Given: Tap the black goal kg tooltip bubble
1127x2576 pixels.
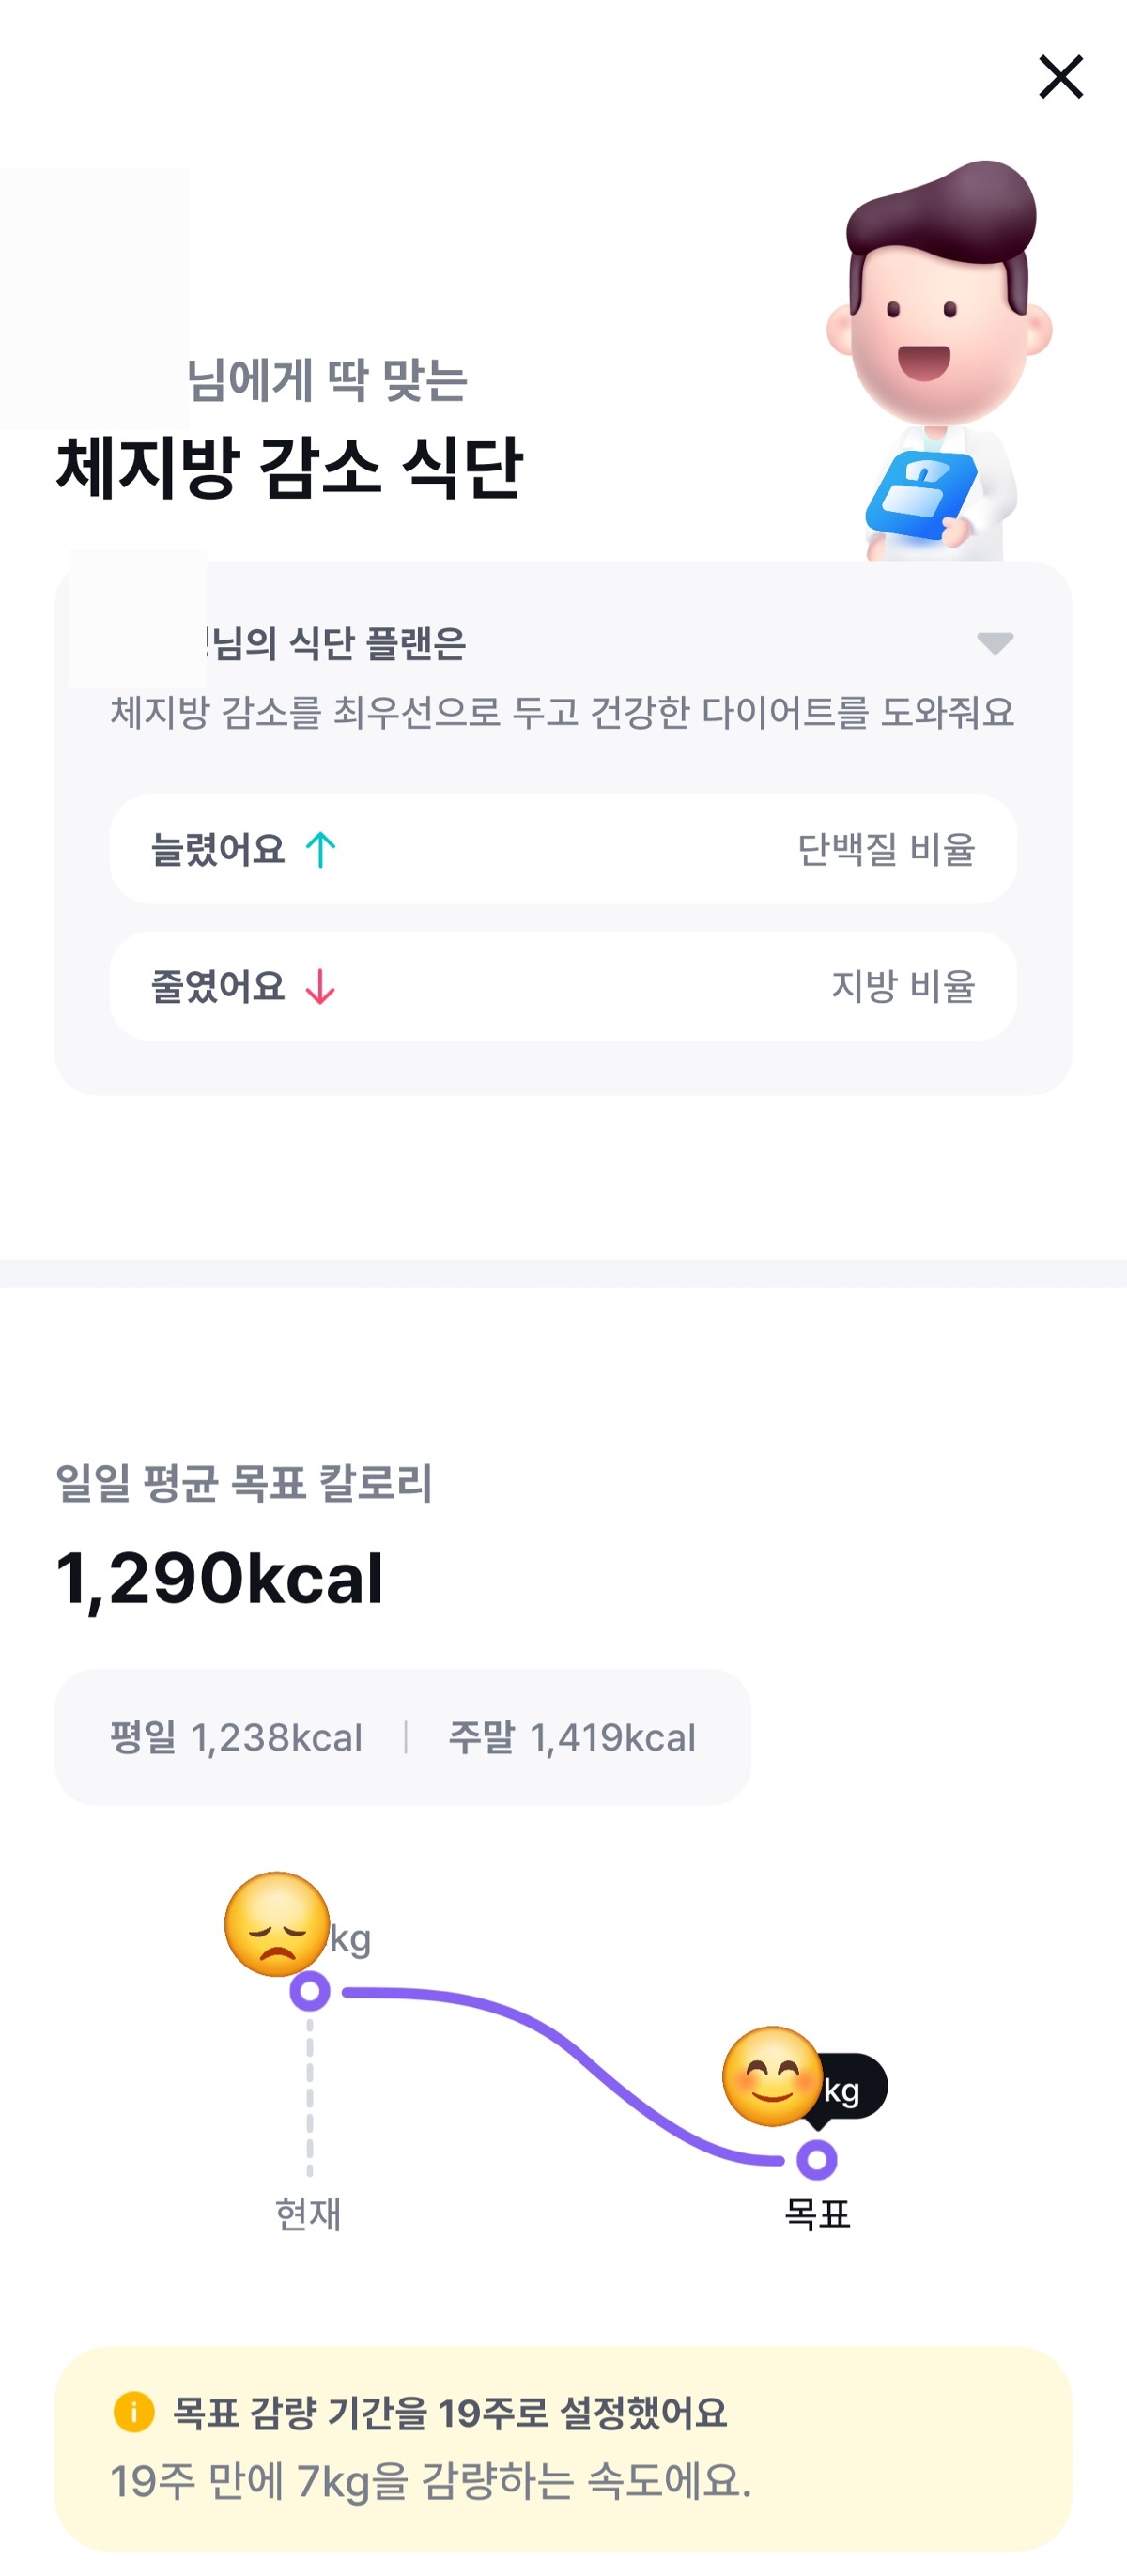Looking at the screenshot, I should point(852,2088).
